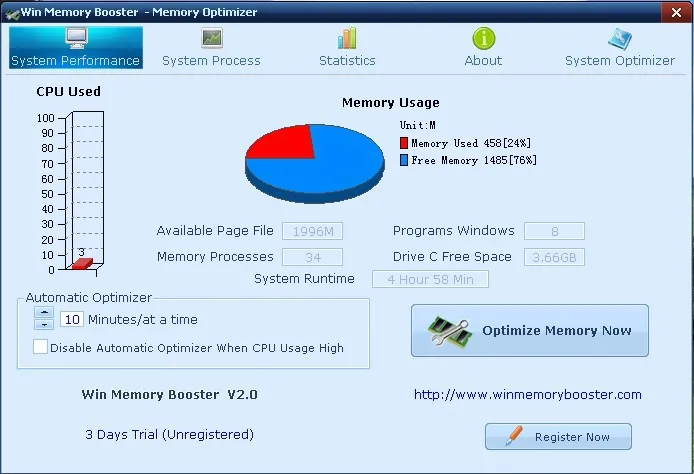Click the 'Drive C Free Space' label
This screenshot has height=474, width=694.
pyautogui.click(x=452, y=257)
